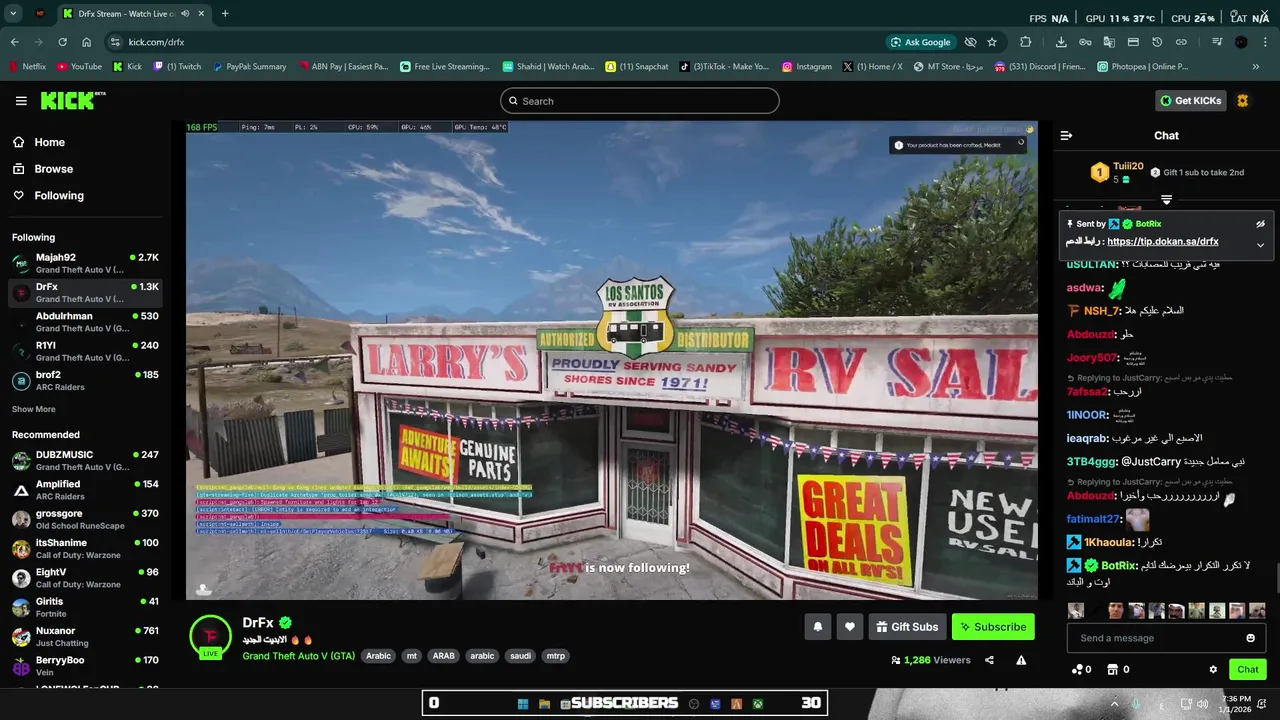Image resolution: width=1280 pixels, height=720 pixels.
Task: Toggle the heart follow button for DrFx
Action: tap(849, 627)
